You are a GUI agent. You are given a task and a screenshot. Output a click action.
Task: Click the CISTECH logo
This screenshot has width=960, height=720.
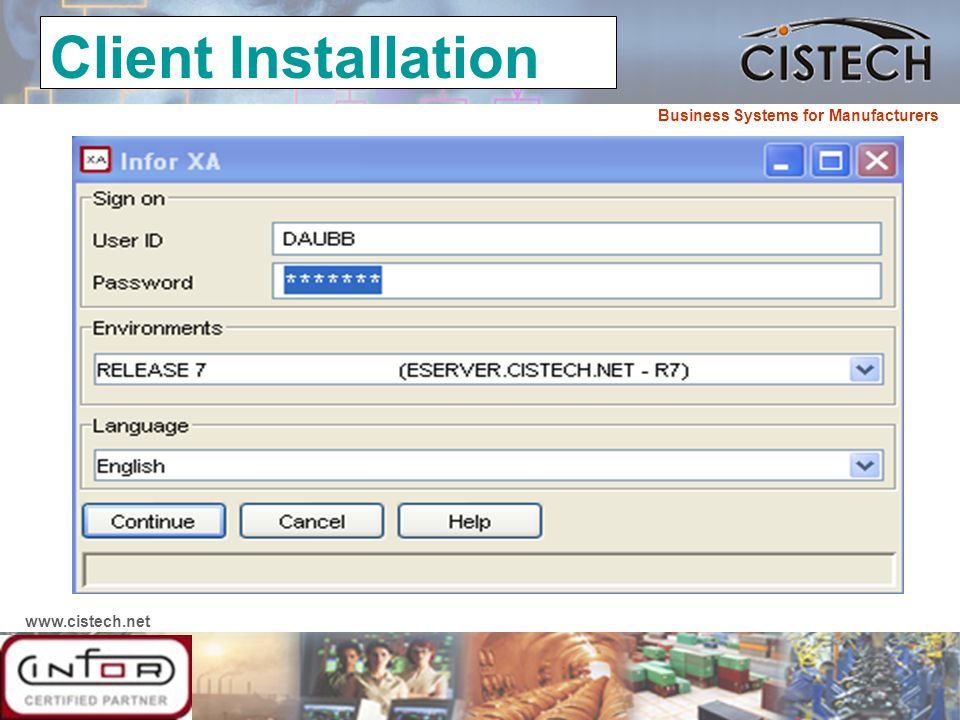pos(836,51)
